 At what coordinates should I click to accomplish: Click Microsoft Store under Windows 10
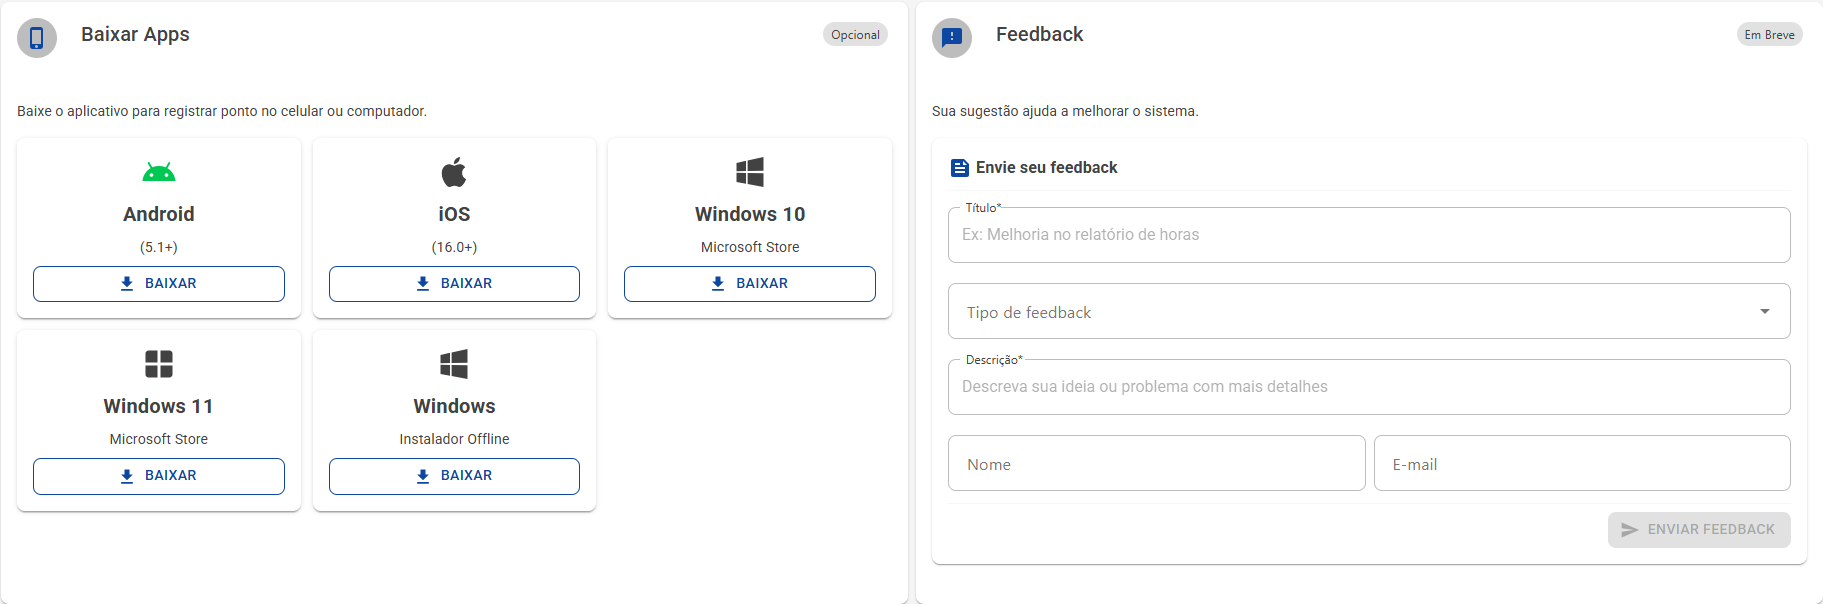(x=750, y=247)
